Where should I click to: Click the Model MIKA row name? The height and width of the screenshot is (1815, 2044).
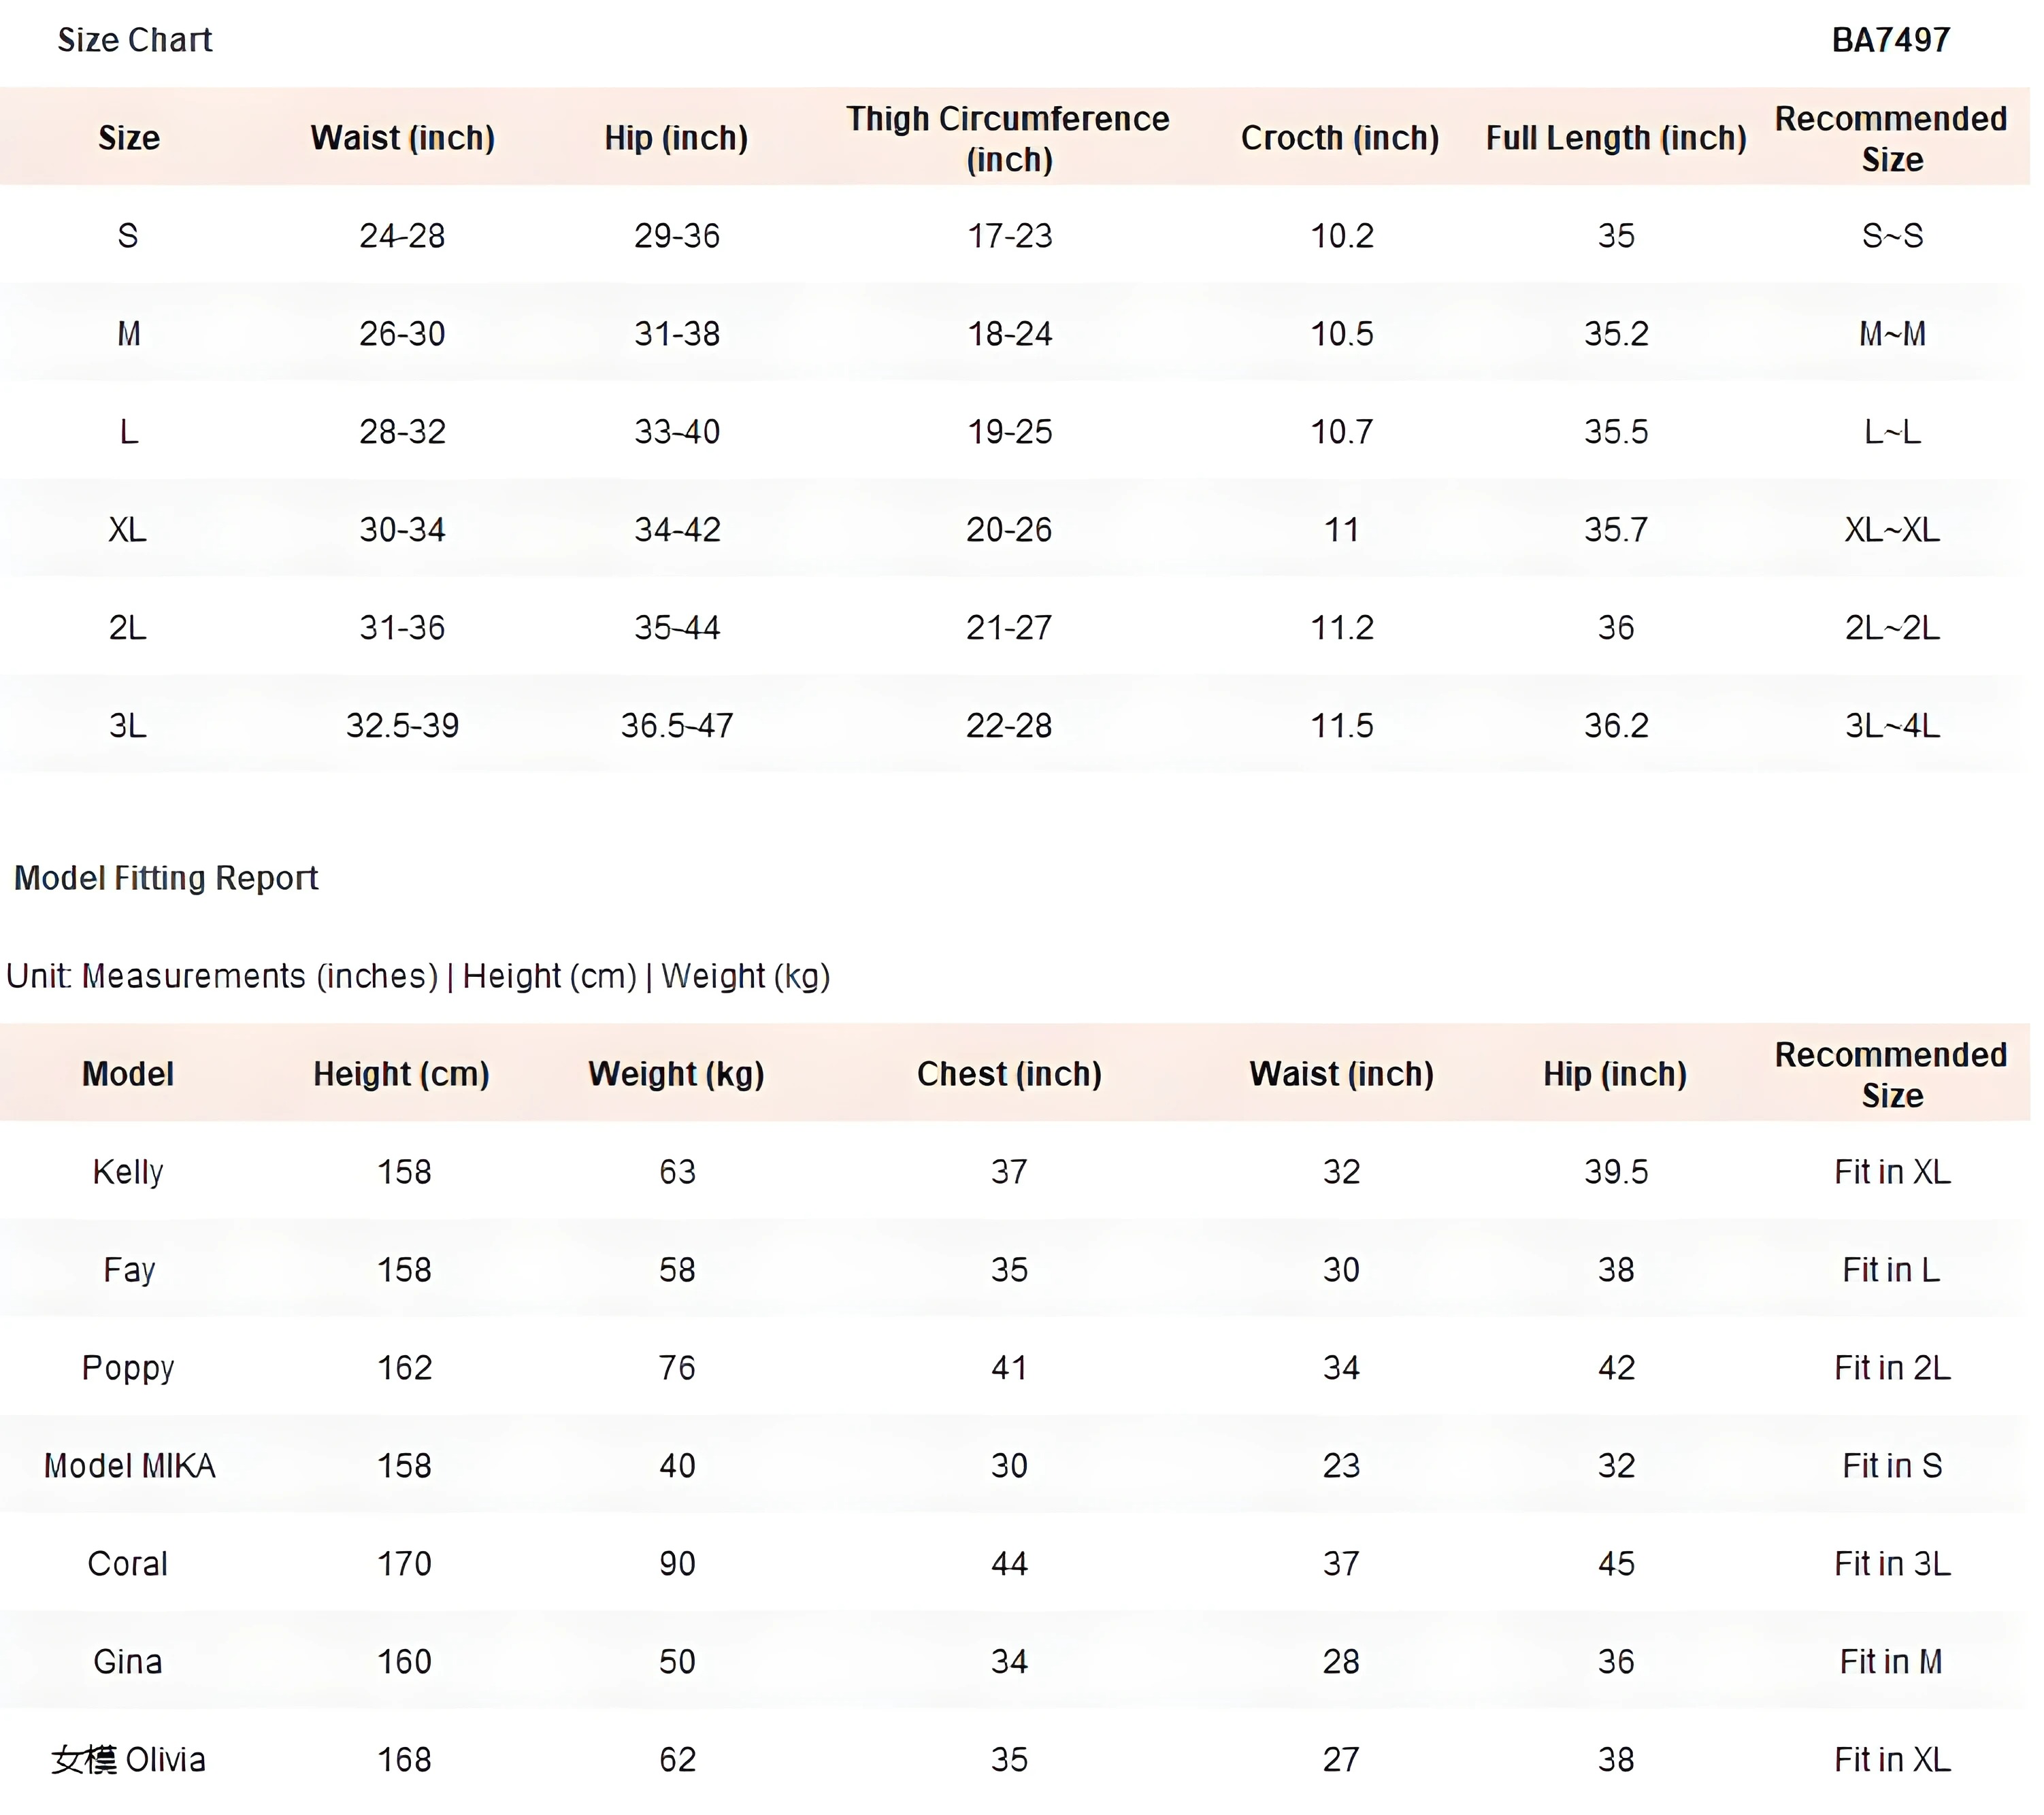[129, 1466]
